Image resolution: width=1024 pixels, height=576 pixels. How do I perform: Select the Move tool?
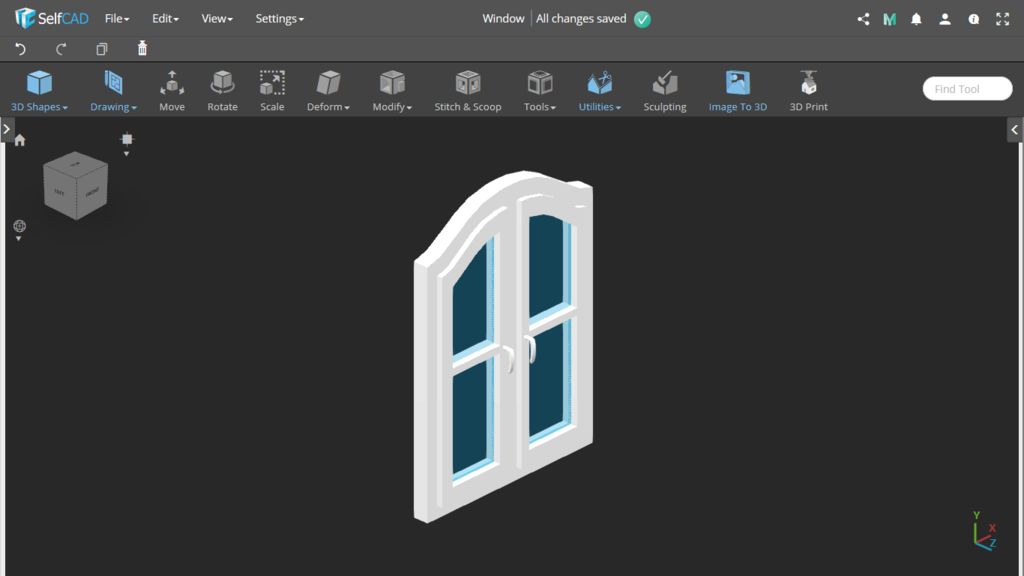(x=172, y=90)
